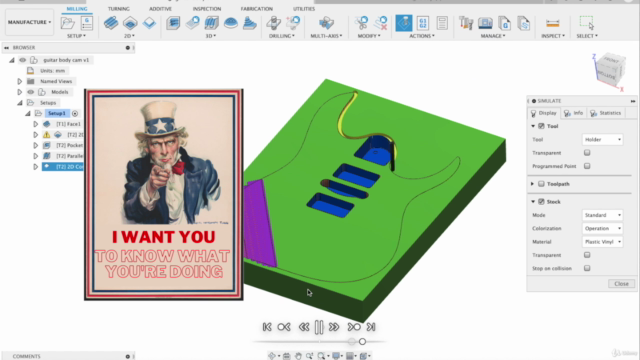Expand the Models tree node
Image resolution: width=640 pixels, height=360 pixels.
click(x=19, y=92)
